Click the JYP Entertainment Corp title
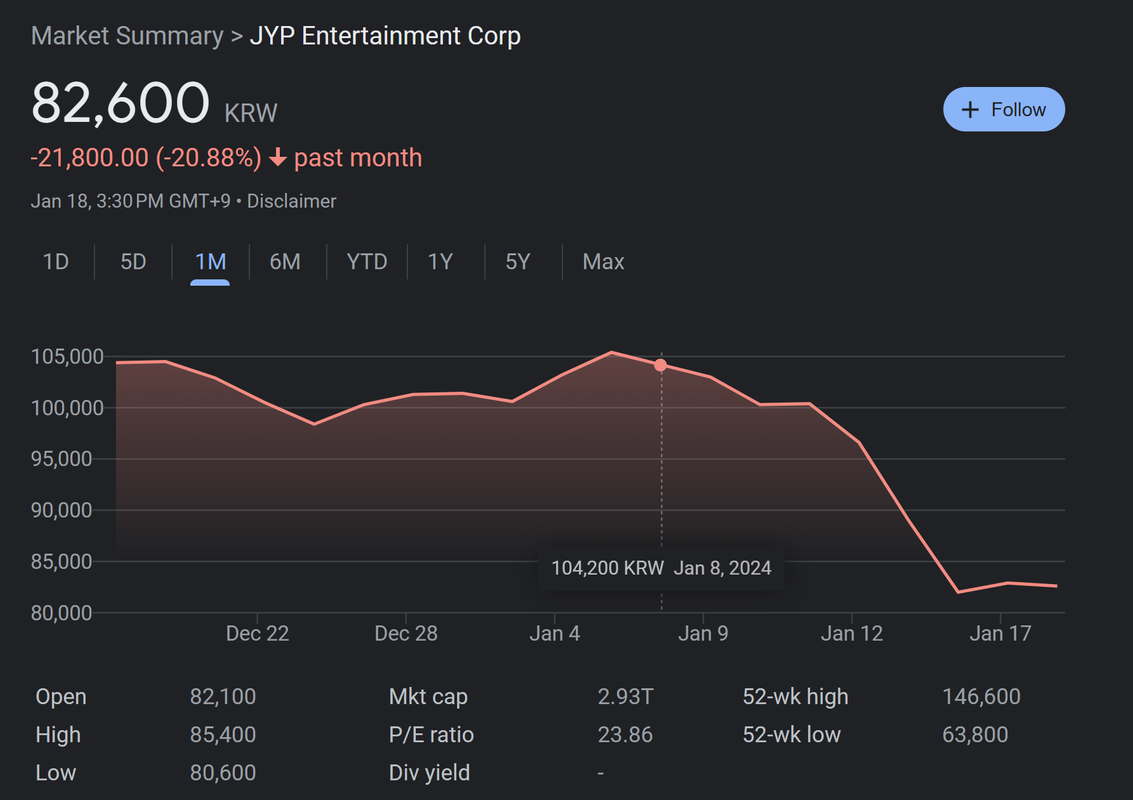The width and height of the screenshot is (1133, 800). tap(385, 35)
